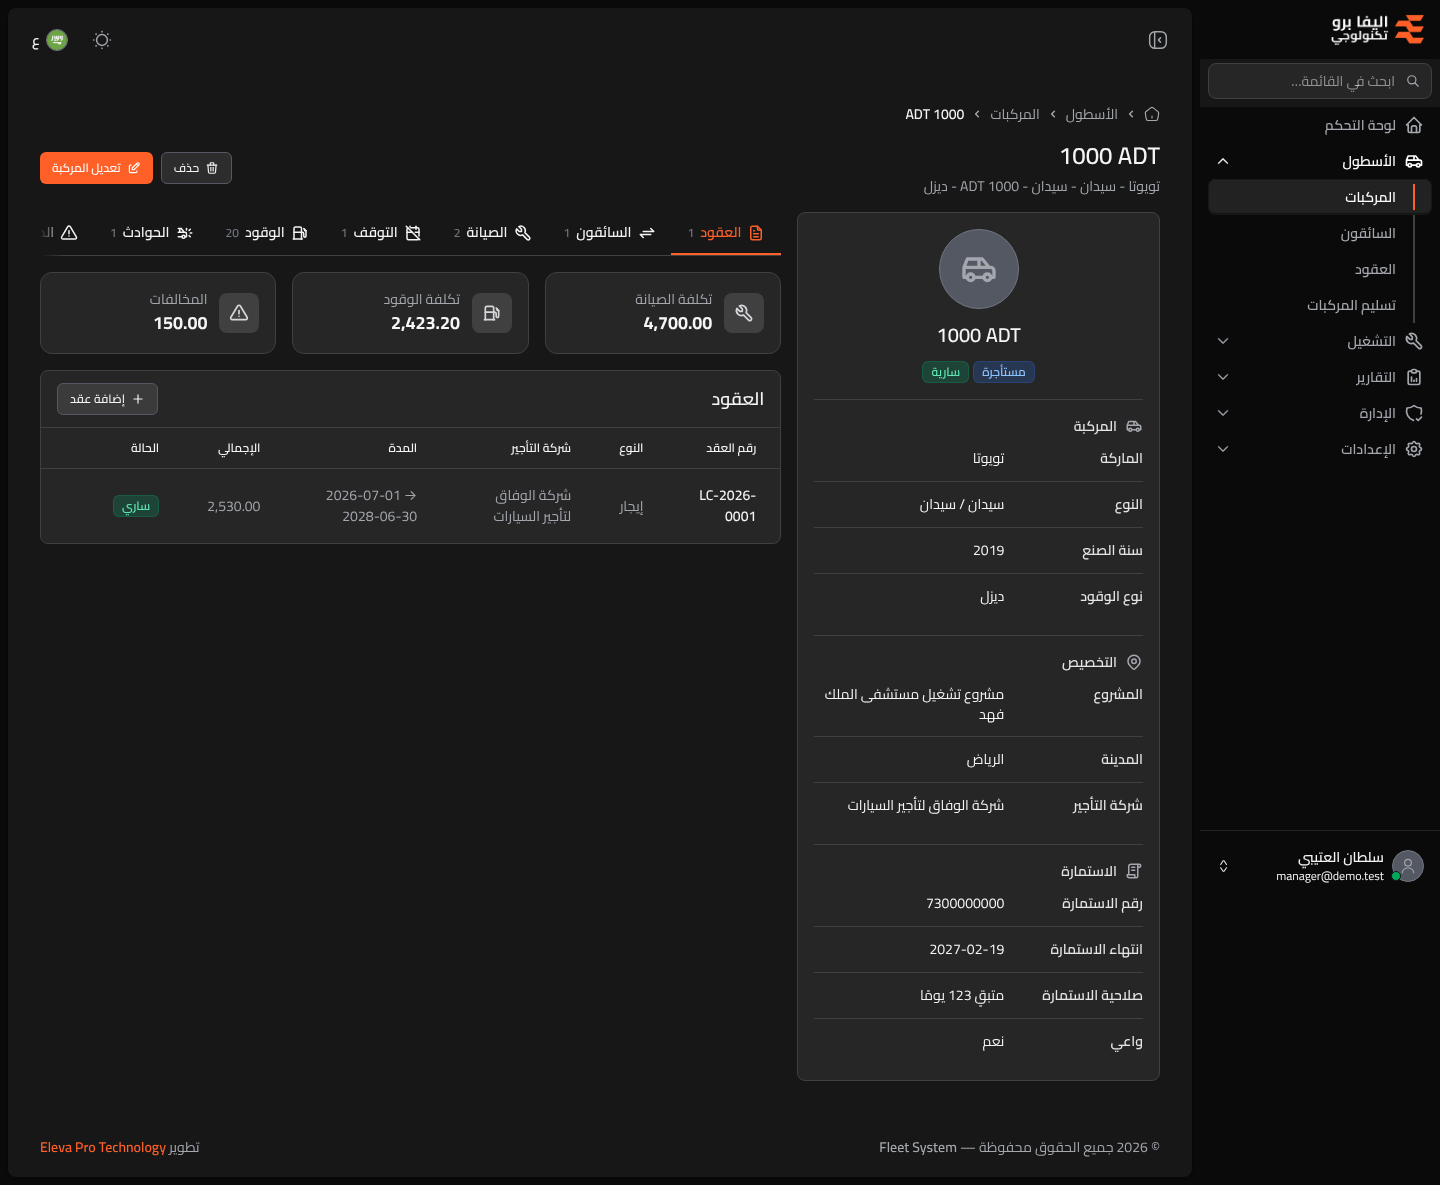Open the user account switcher chevrons
Image resolution: width=1440 pixels, height=1185 pixels.
[1223, 866]
